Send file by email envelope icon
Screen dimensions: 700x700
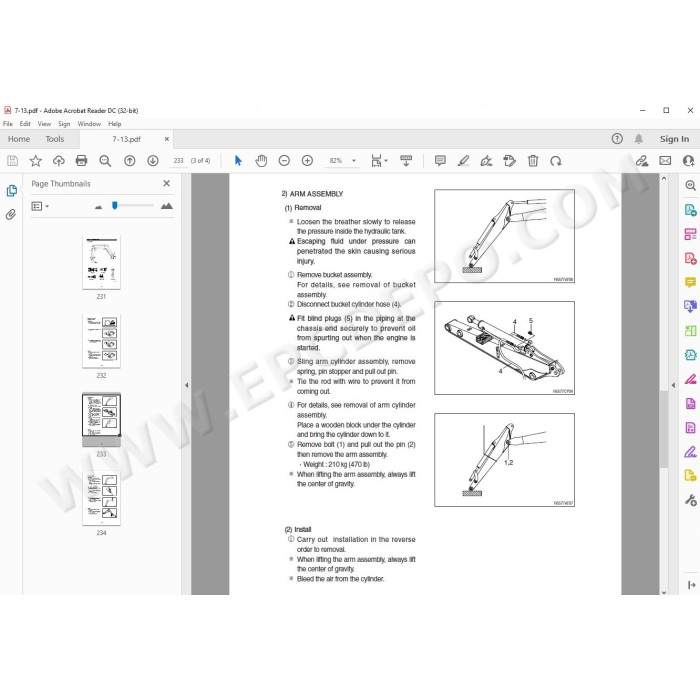[x=665, y=161]
